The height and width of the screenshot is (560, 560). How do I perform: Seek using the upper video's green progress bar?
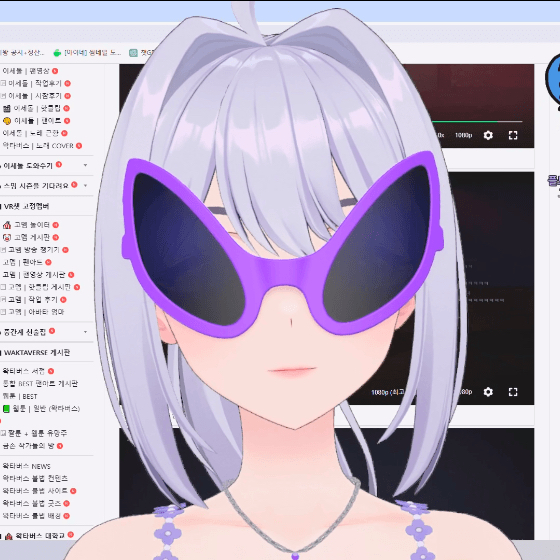(477, 122)
